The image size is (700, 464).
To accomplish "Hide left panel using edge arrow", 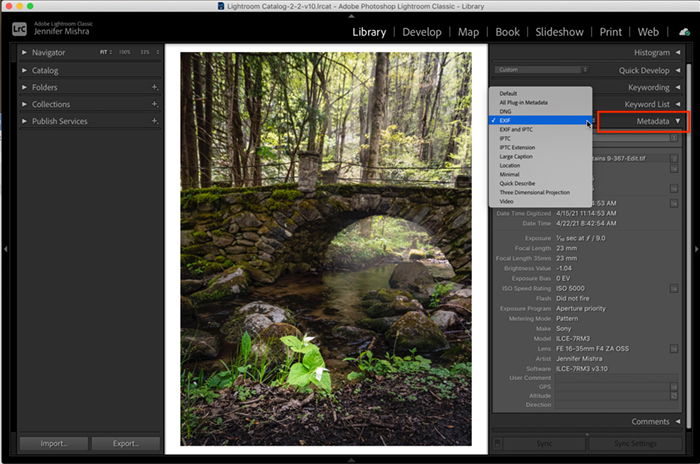I will (5, 249).
